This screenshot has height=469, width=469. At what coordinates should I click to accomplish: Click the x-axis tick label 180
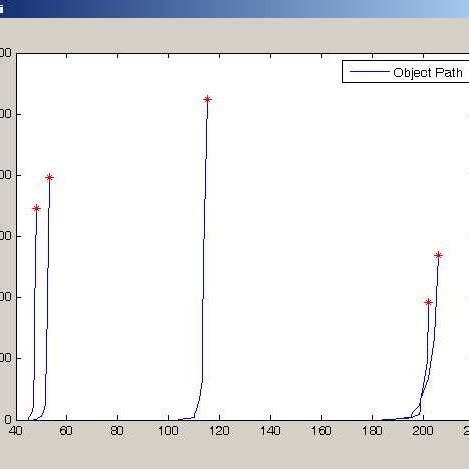[372, 431]
